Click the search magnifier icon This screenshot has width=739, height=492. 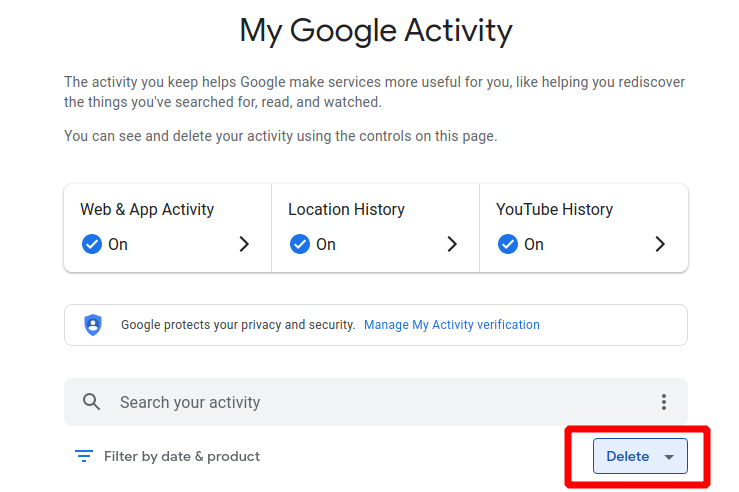click(x=91, y=402)
